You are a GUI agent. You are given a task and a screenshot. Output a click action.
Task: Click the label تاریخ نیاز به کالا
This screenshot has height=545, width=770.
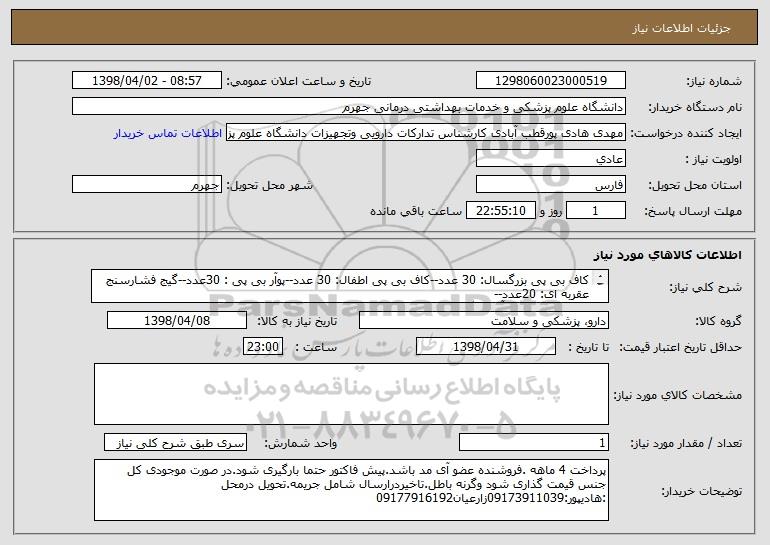(297, 322)
